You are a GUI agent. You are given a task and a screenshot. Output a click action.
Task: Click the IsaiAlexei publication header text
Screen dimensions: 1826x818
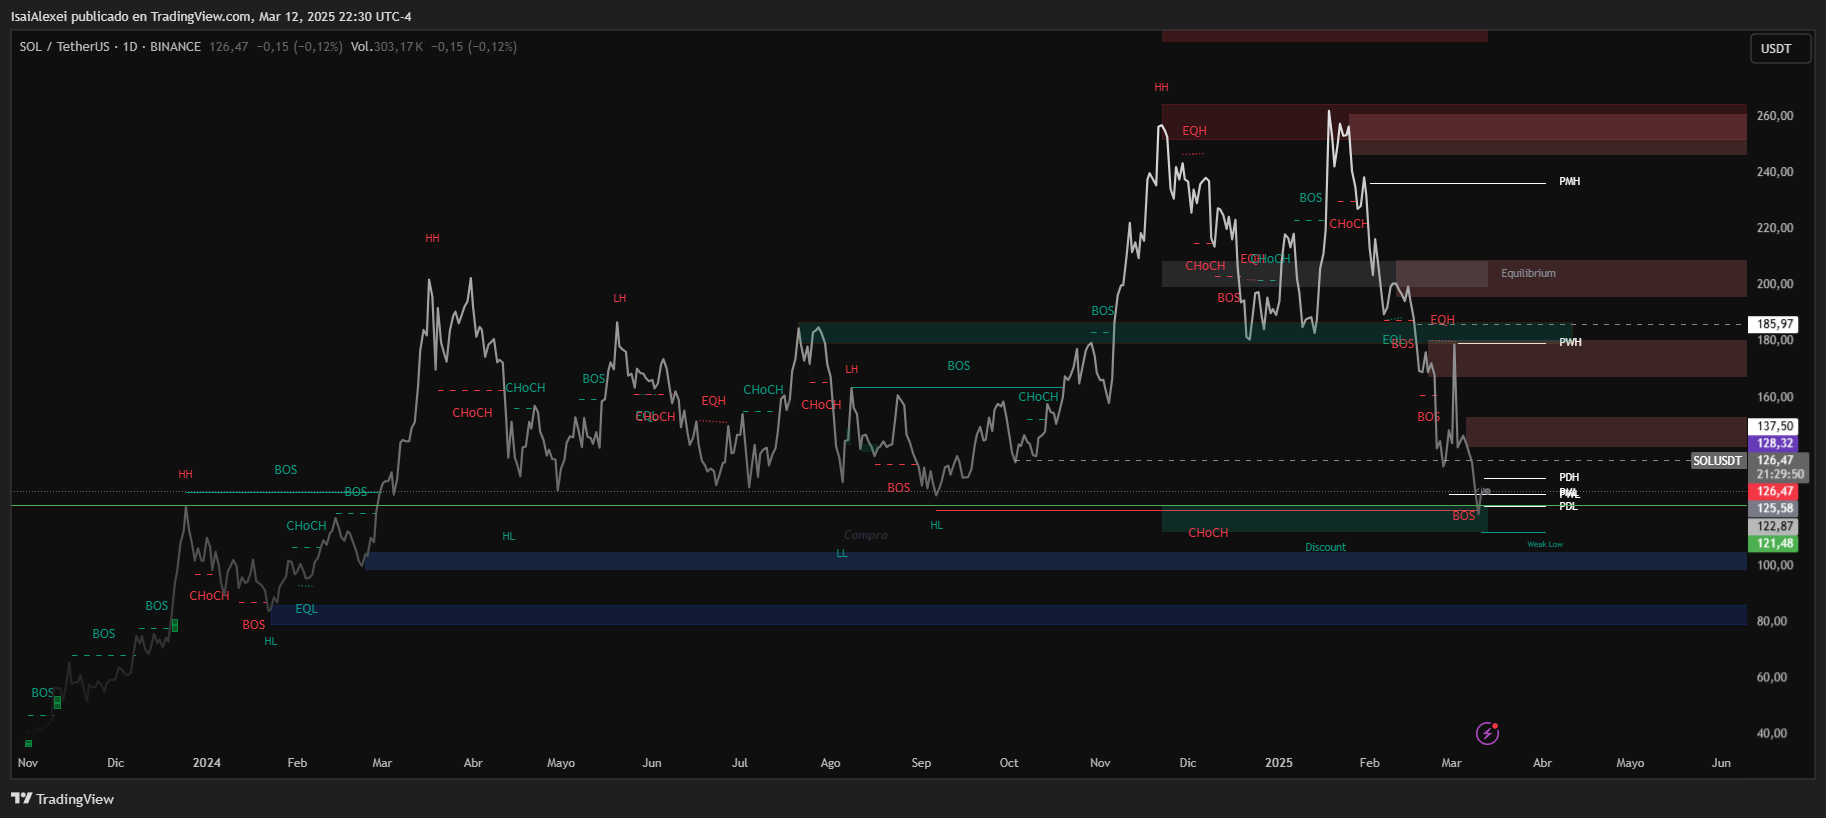pyautogui.click(x=211, y=16)
